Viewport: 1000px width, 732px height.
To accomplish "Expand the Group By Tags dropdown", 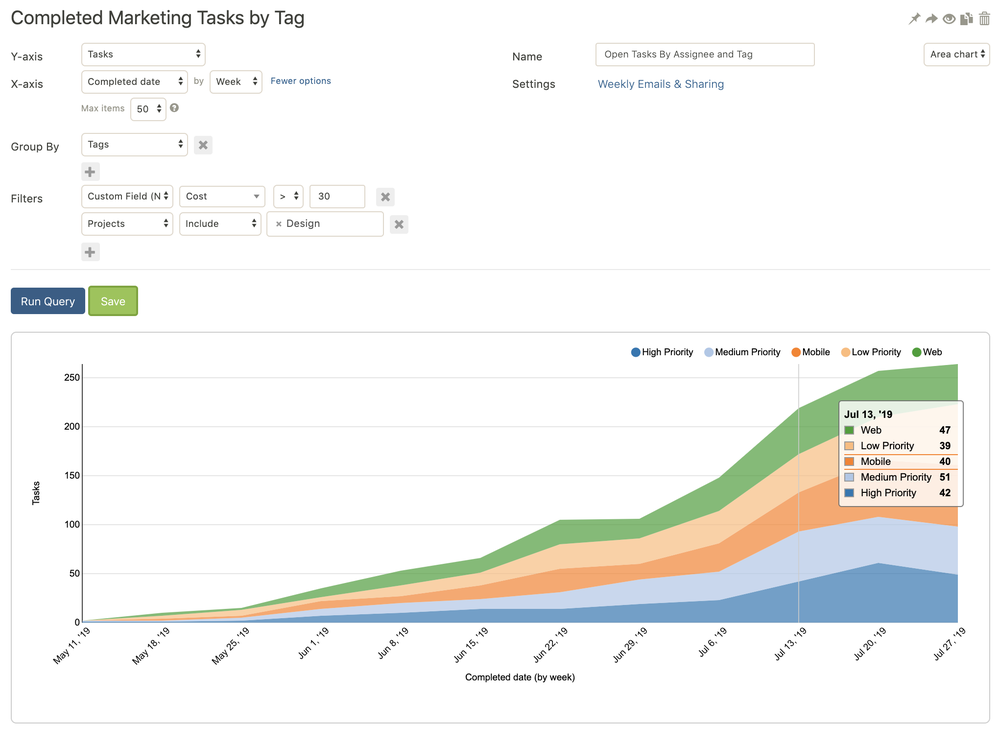I will pyautogui.click(x=134, y=144).
